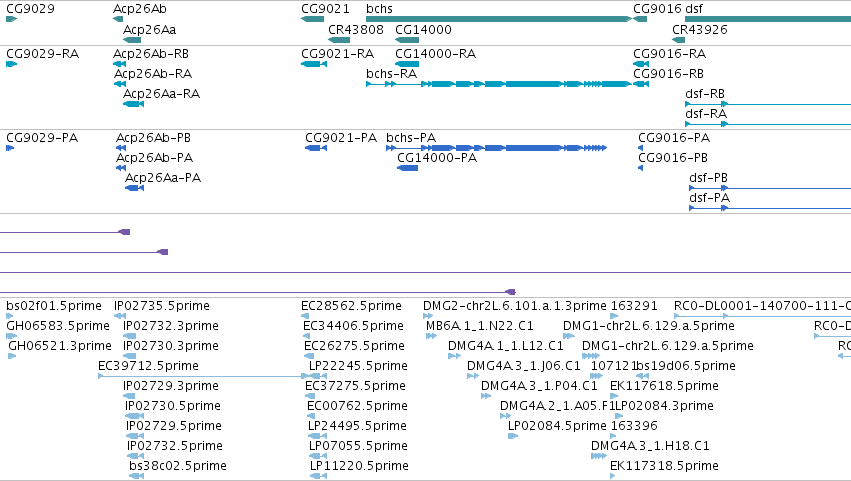
Task: Select the IP02735.5prime EST label
Action: (x=162, y=306)
